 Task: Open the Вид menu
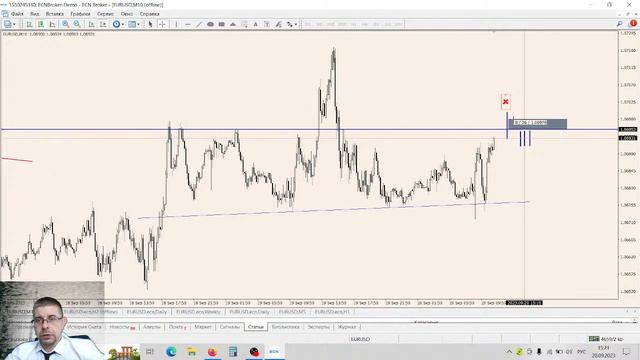35,14
